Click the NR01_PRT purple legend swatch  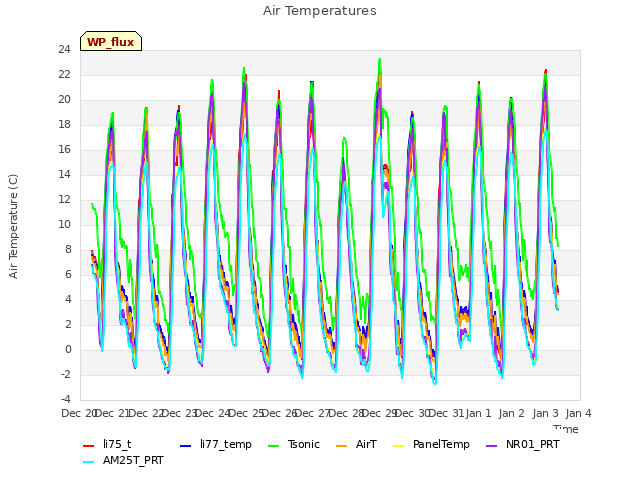pos(491,446)
